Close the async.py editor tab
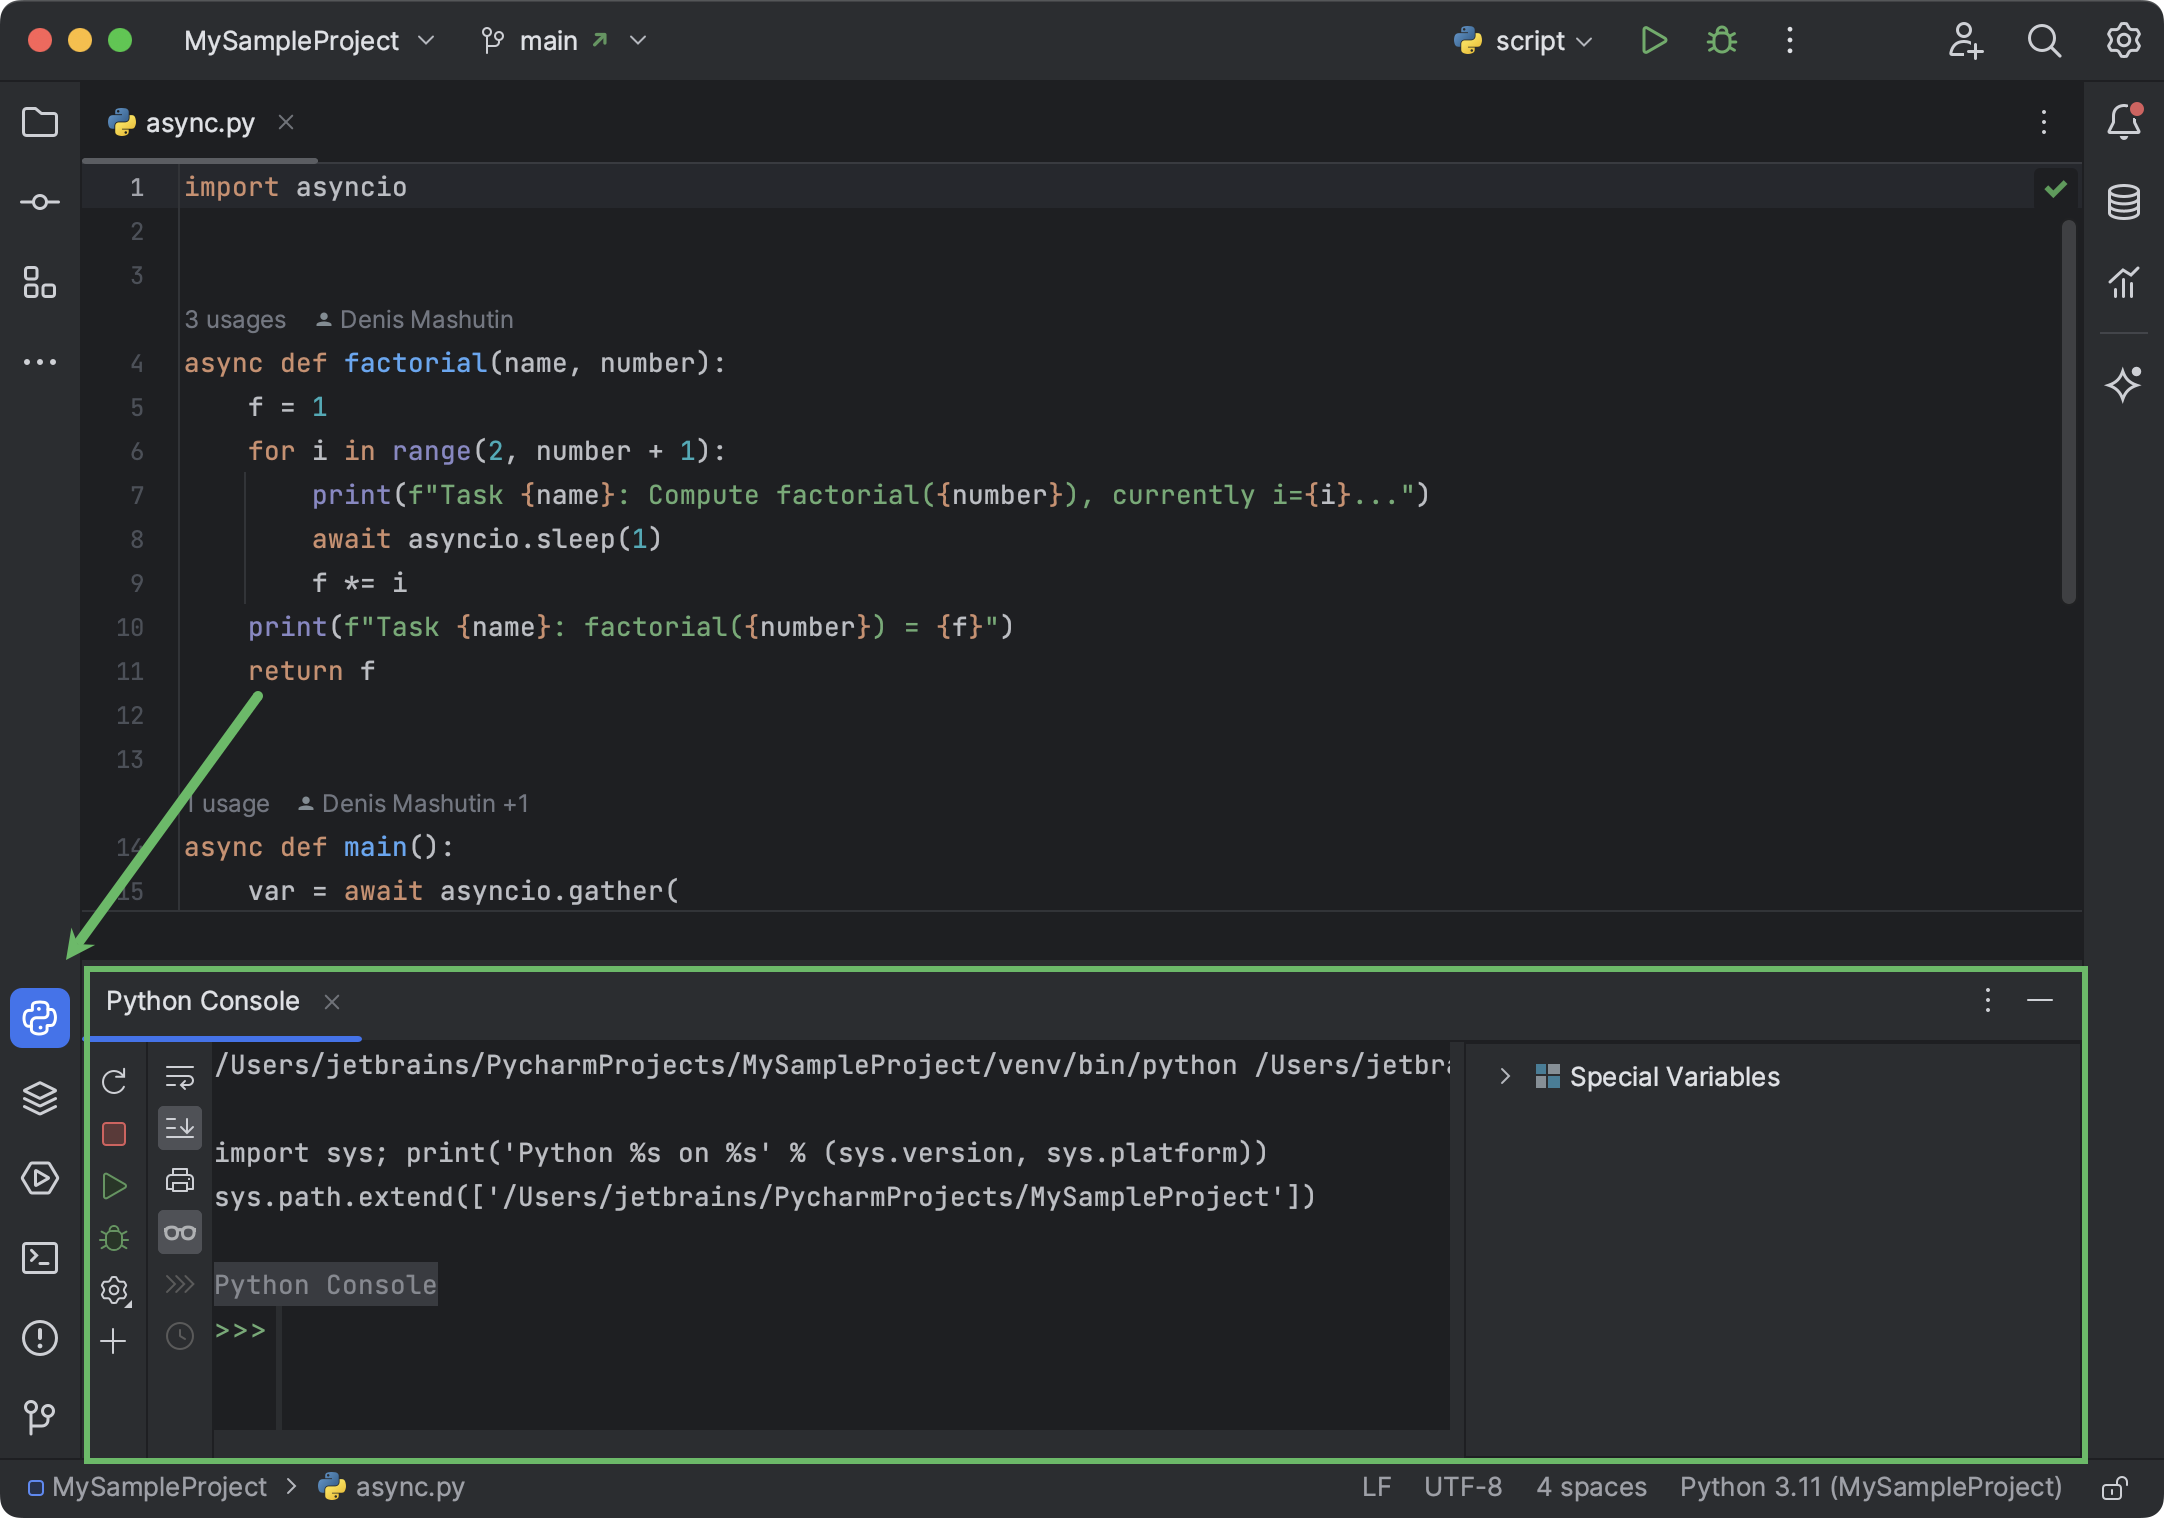This screenshot has height=1518, width=2164. (x=286, y=122)
